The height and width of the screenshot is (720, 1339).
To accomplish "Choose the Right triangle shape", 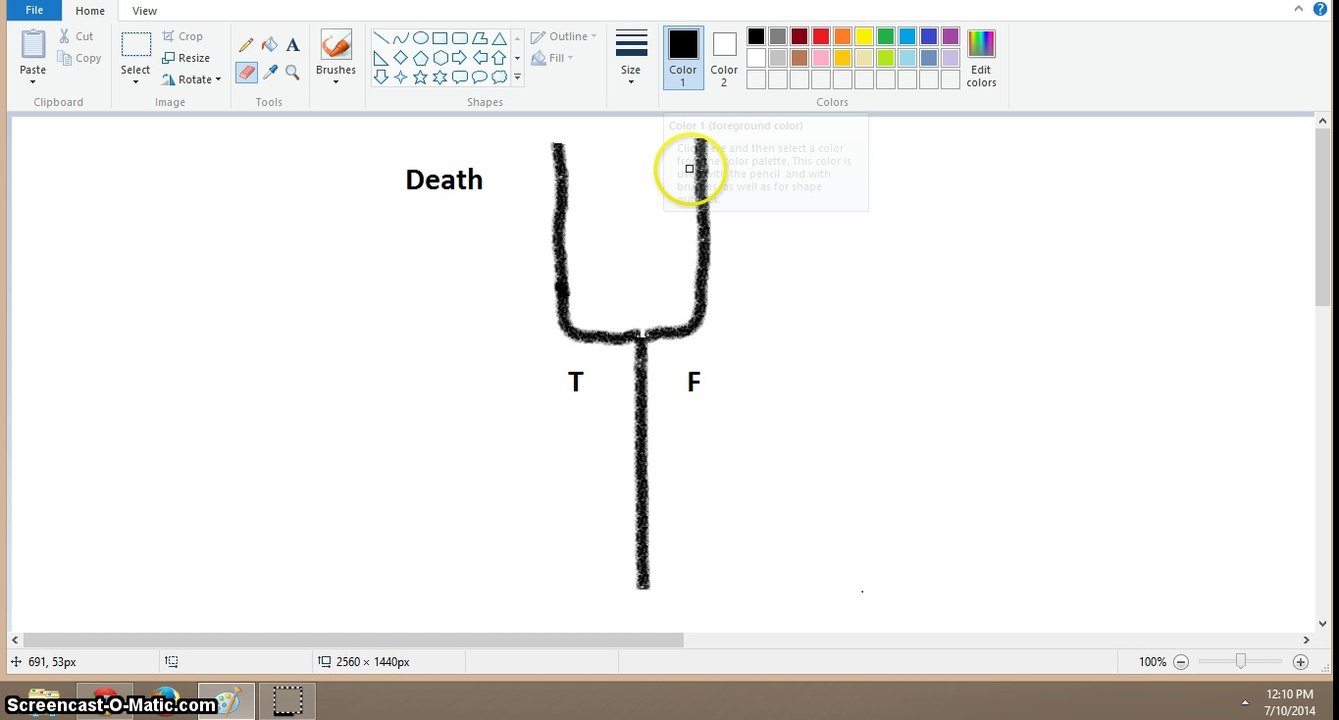I will tap(381, 58).
